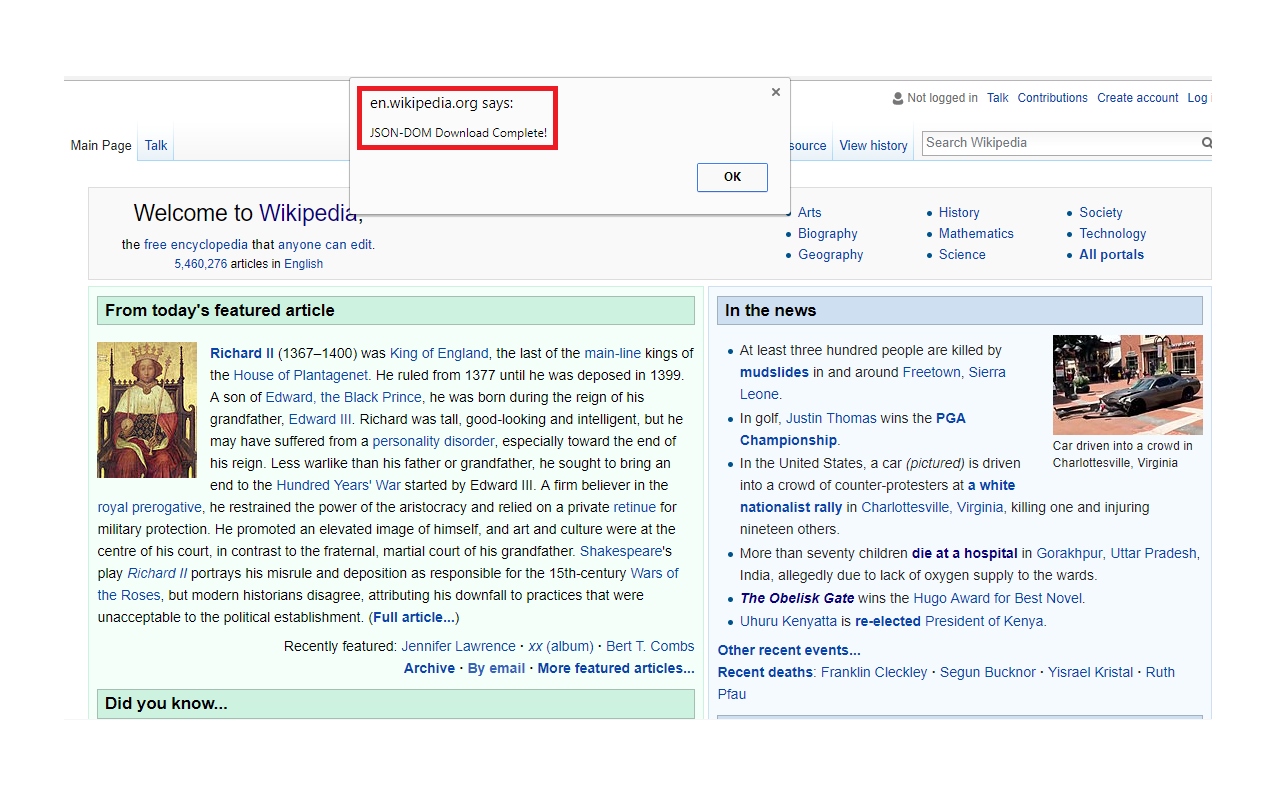The image size is (1280, 800).
Task: Open the Bert T. Combs link
Action: coord(650,646)
